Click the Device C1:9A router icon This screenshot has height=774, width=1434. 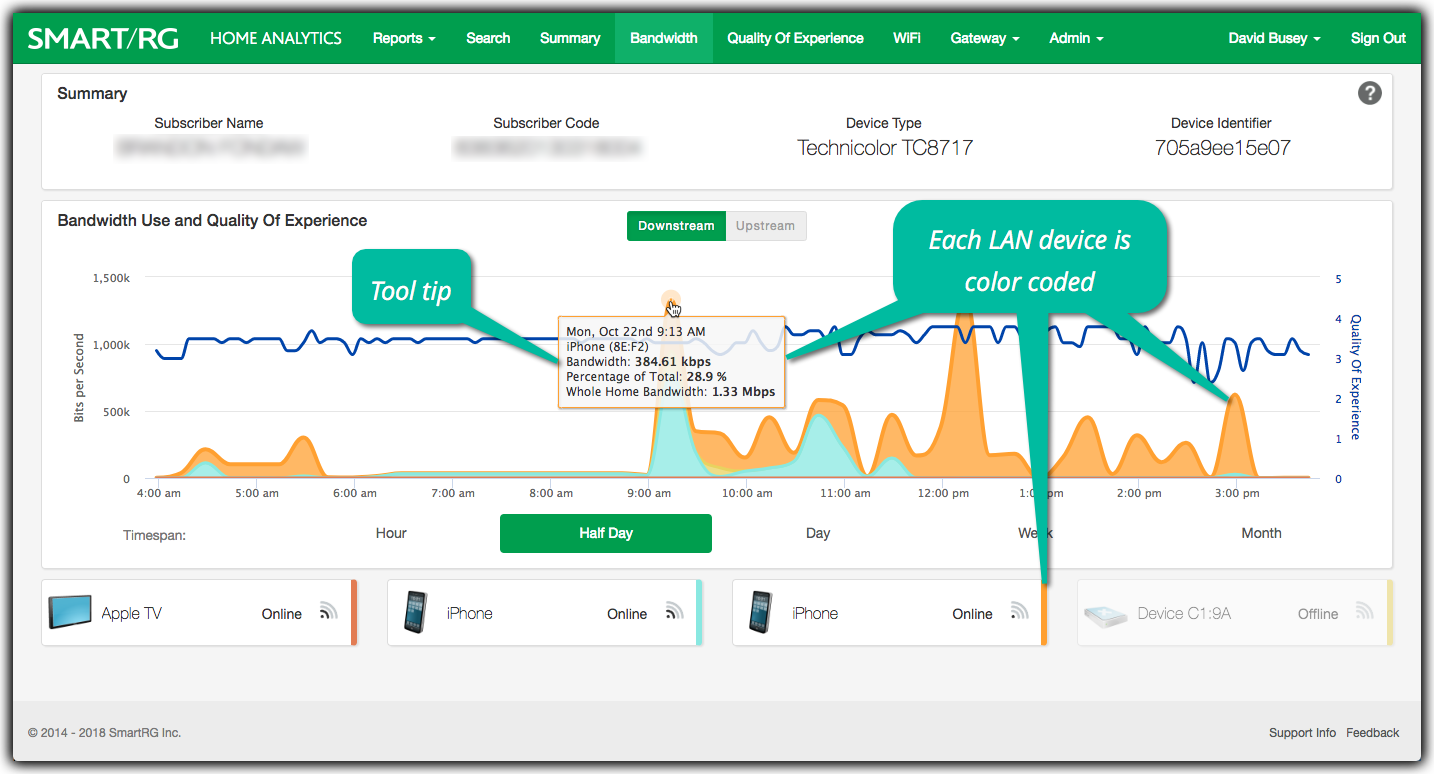[x=1106, y=613]
